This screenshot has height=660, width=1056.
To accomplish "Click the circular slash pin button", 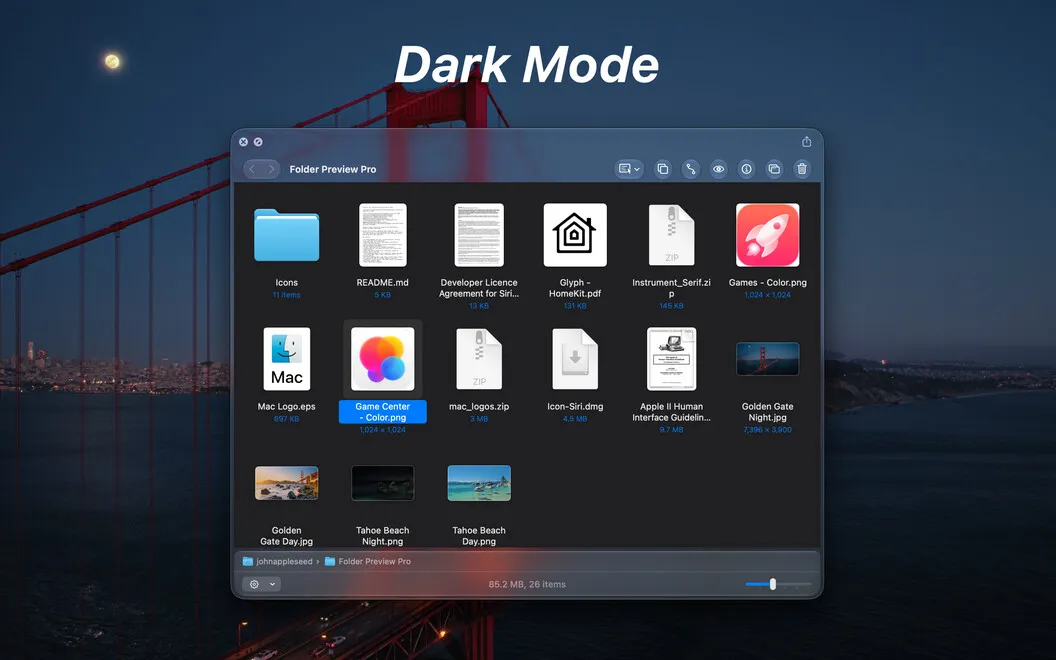I will tap(258, 142).
